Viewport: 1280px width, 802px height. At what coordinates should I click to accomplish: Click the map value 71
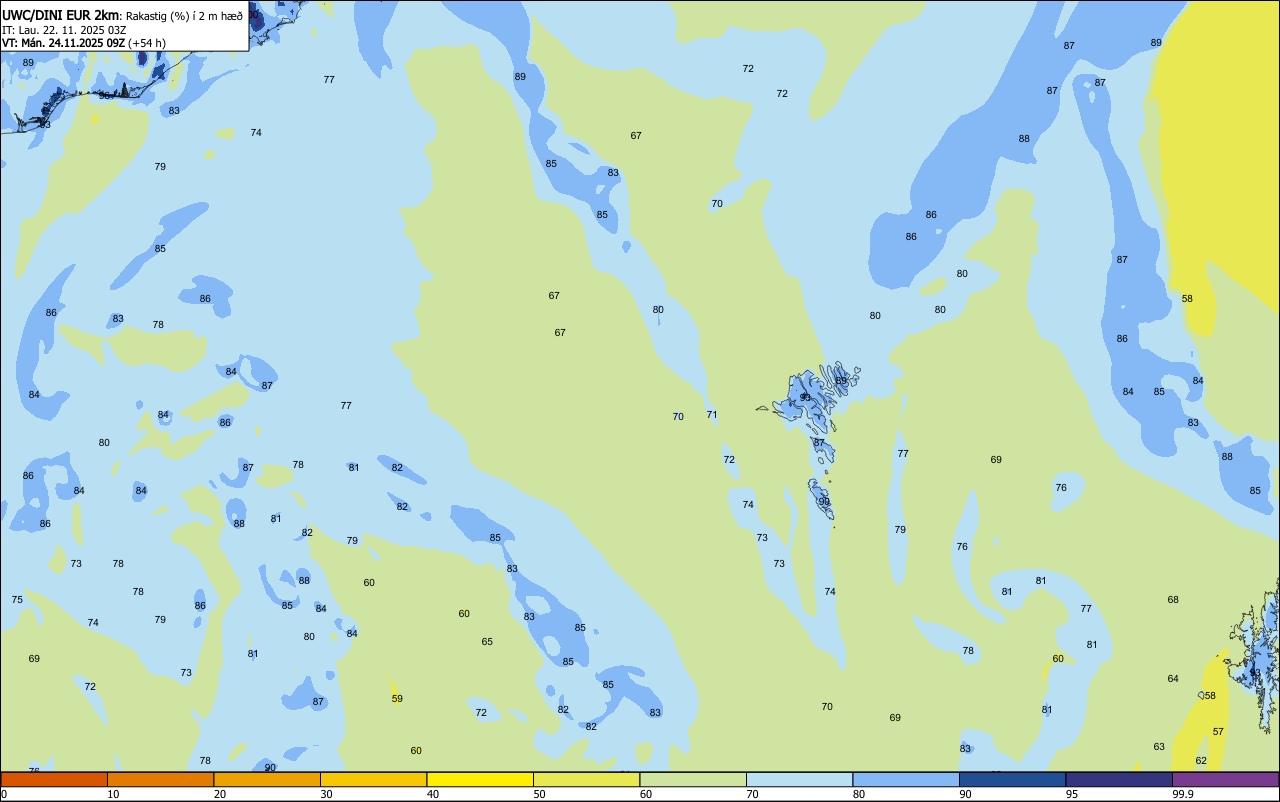712,414
